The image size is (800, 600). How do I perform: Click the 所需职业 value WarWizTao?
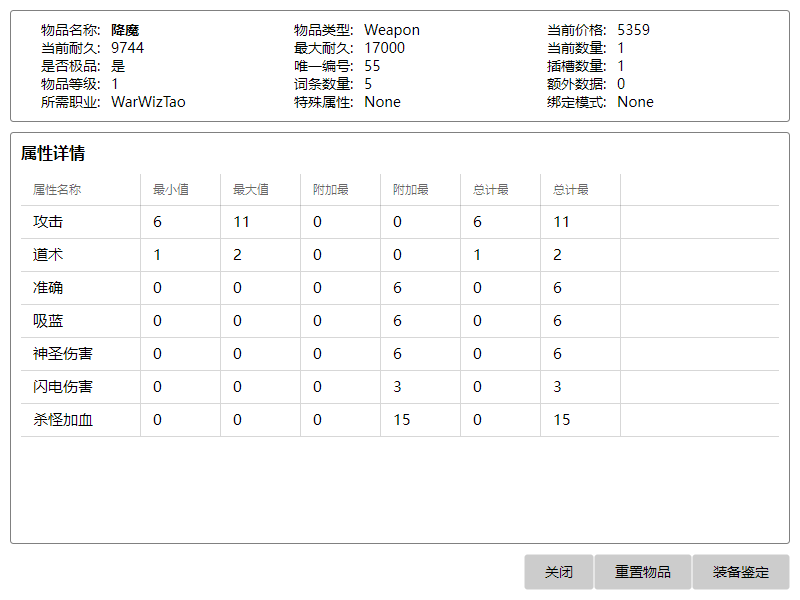click(x=148, y=102)
